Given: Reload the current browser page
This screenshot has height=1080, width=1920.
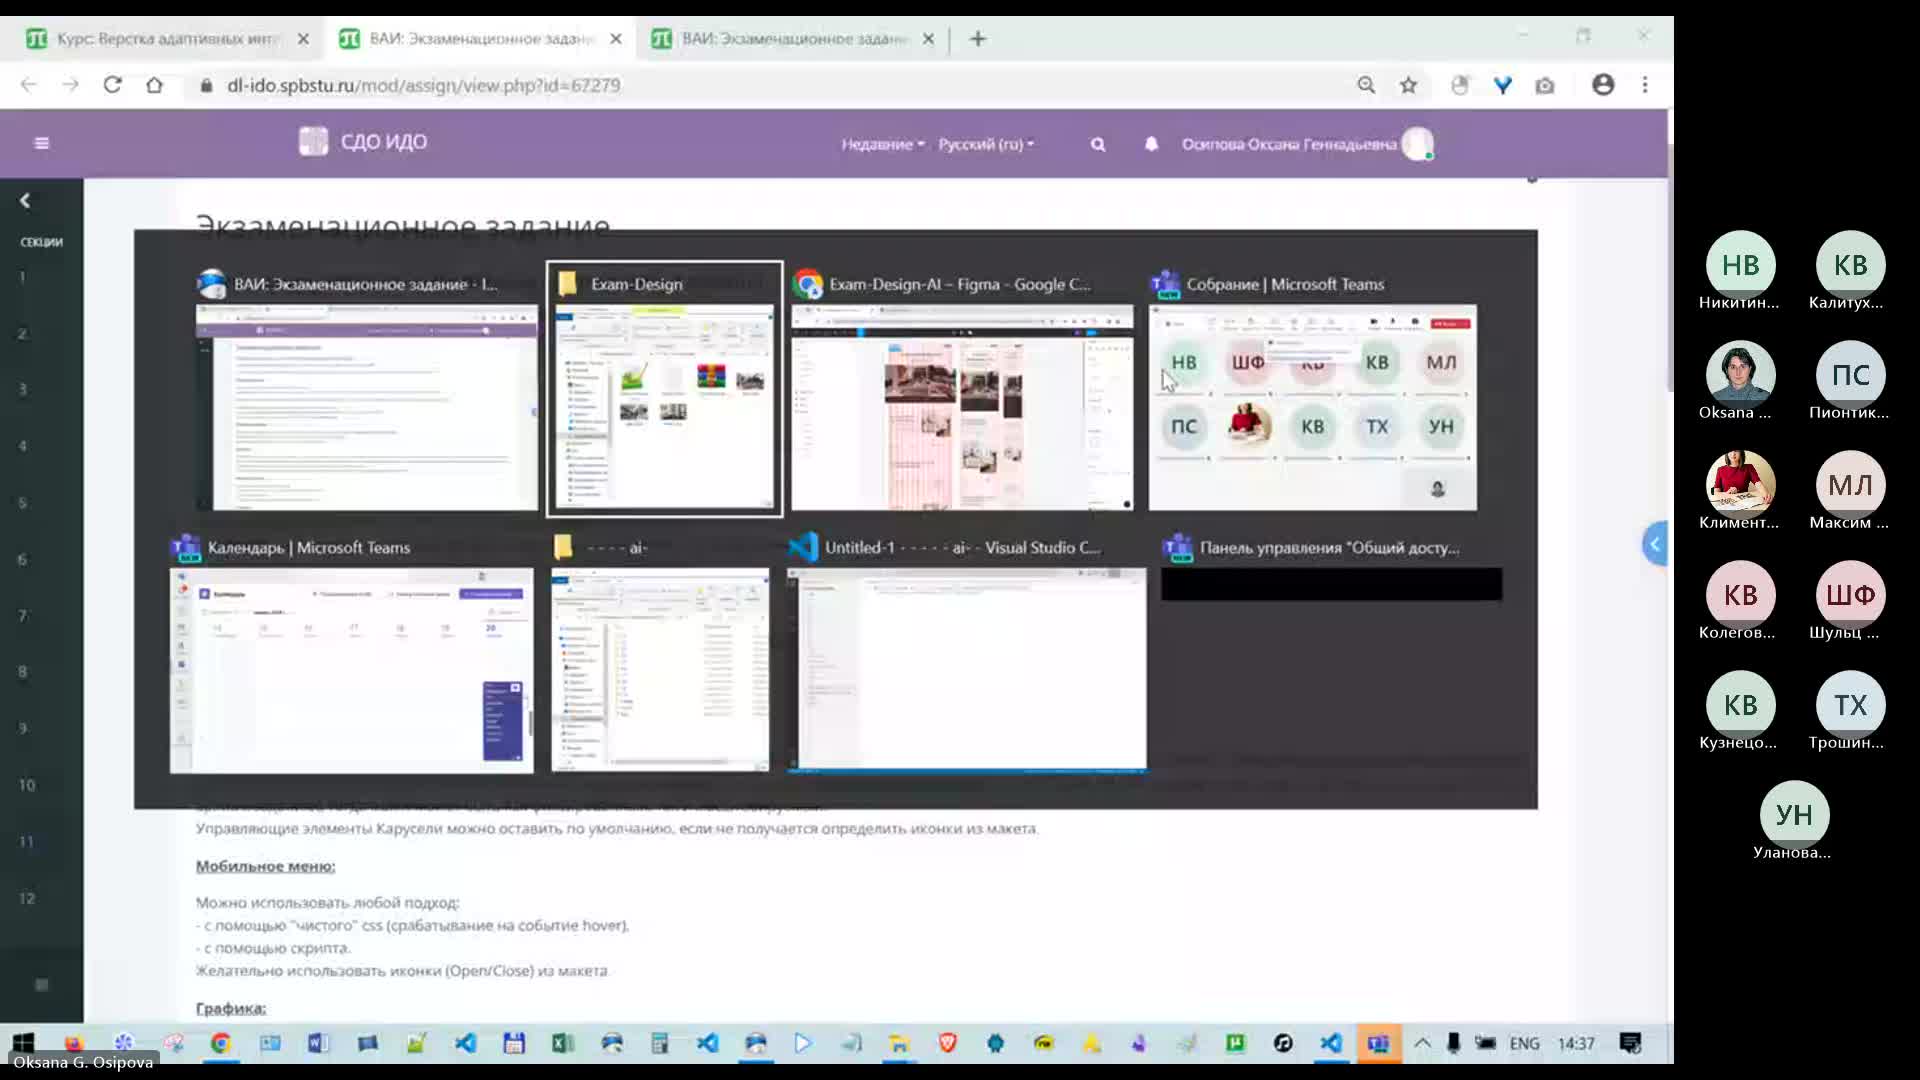Looking at the screenshot, I should (x=112, y=85).
